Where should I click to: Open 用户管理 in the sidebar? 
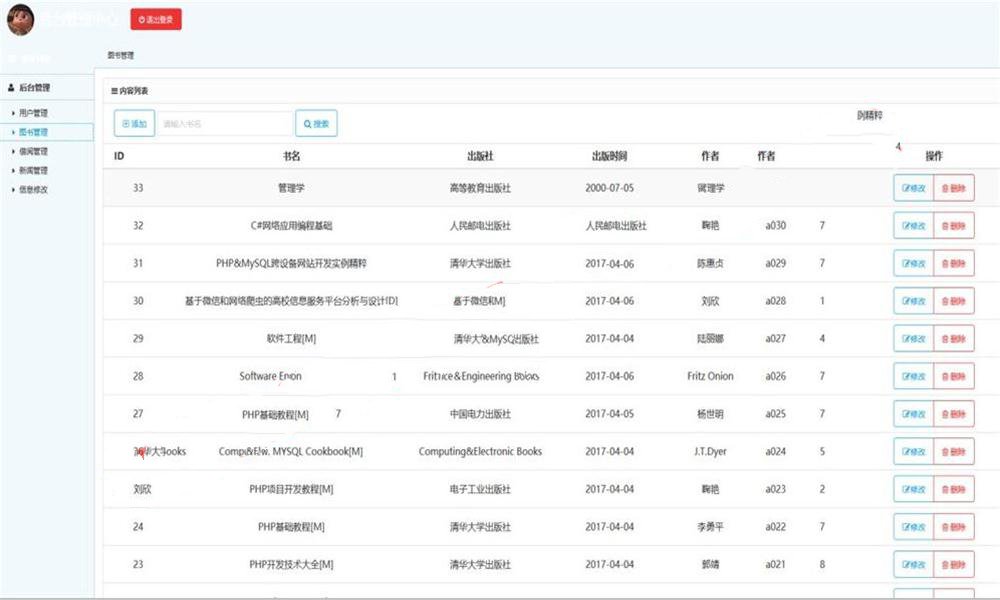point(33,113)
